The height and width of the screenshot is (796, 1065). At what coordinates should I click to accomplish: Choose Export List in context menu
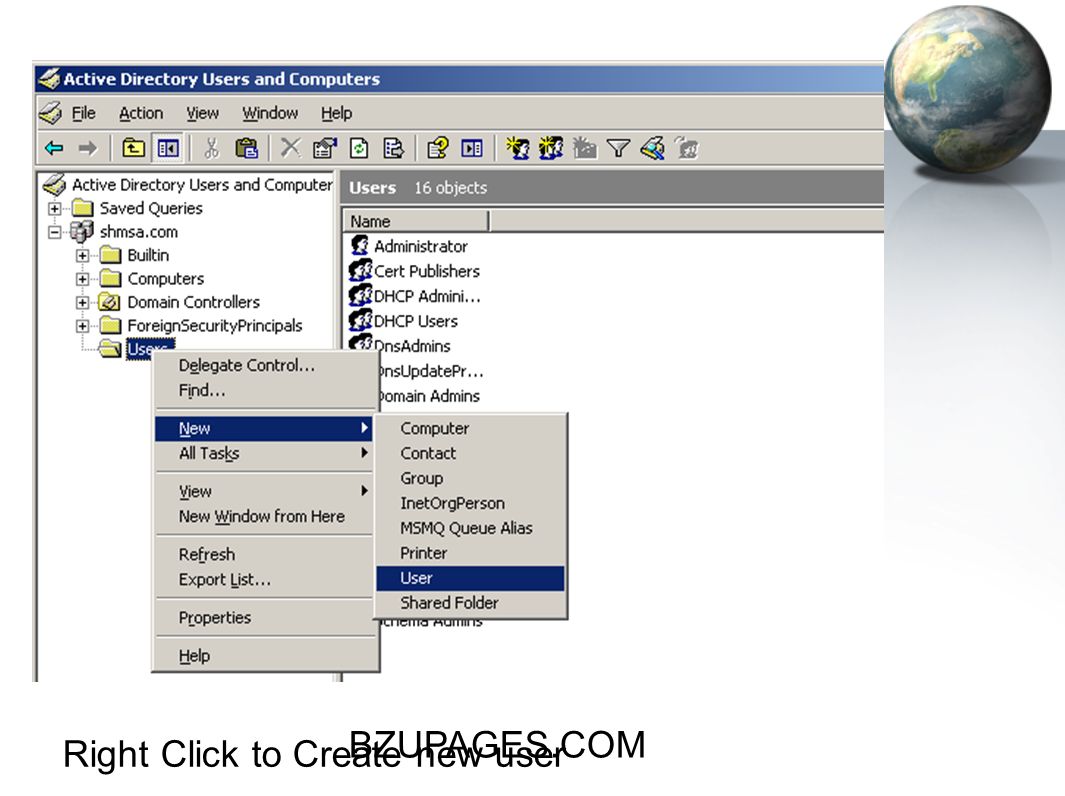(x=264, y=579)
